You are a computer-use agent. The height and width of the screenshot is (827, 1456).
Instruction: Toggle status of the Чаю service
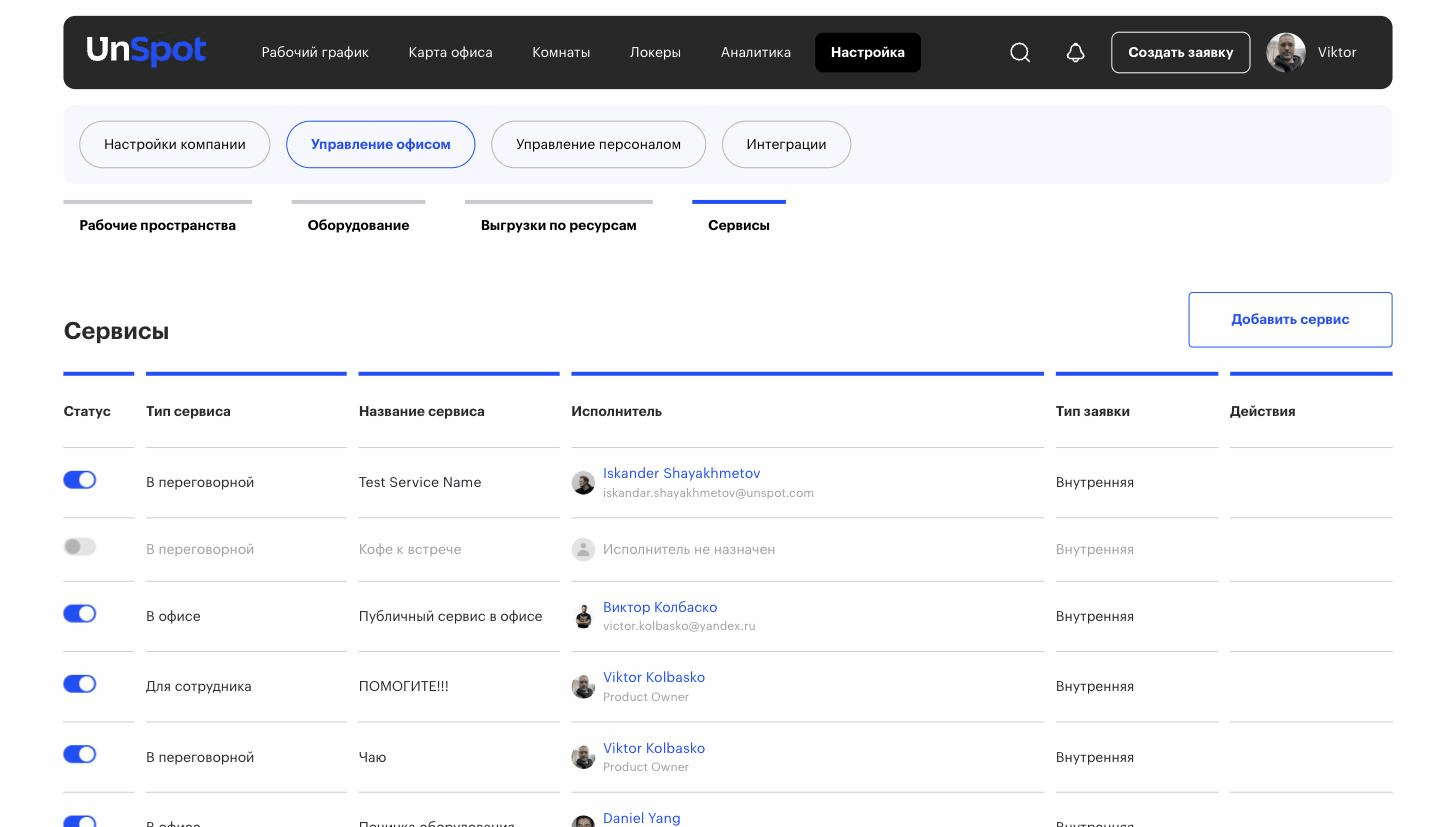click(x=80, y=755)
